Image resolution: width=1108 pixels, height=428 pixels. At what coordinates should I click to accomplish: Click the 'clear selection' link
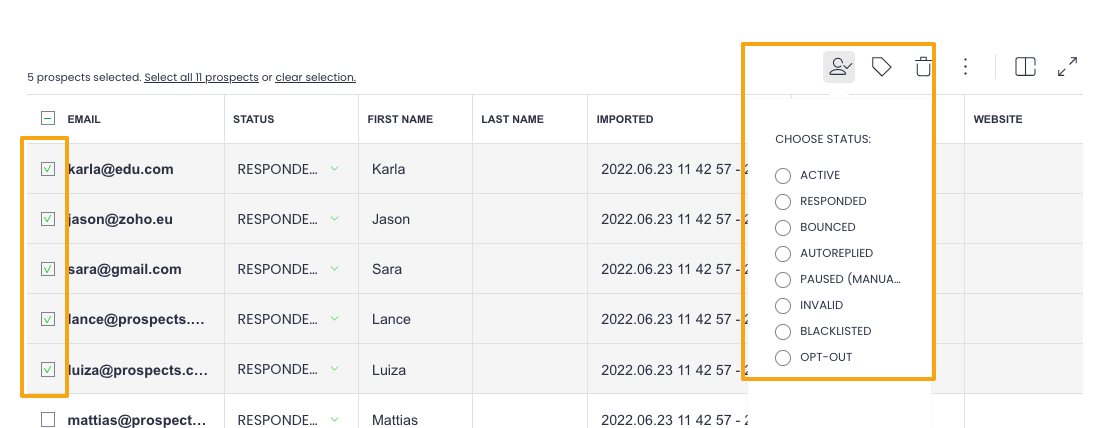point(315,77)
